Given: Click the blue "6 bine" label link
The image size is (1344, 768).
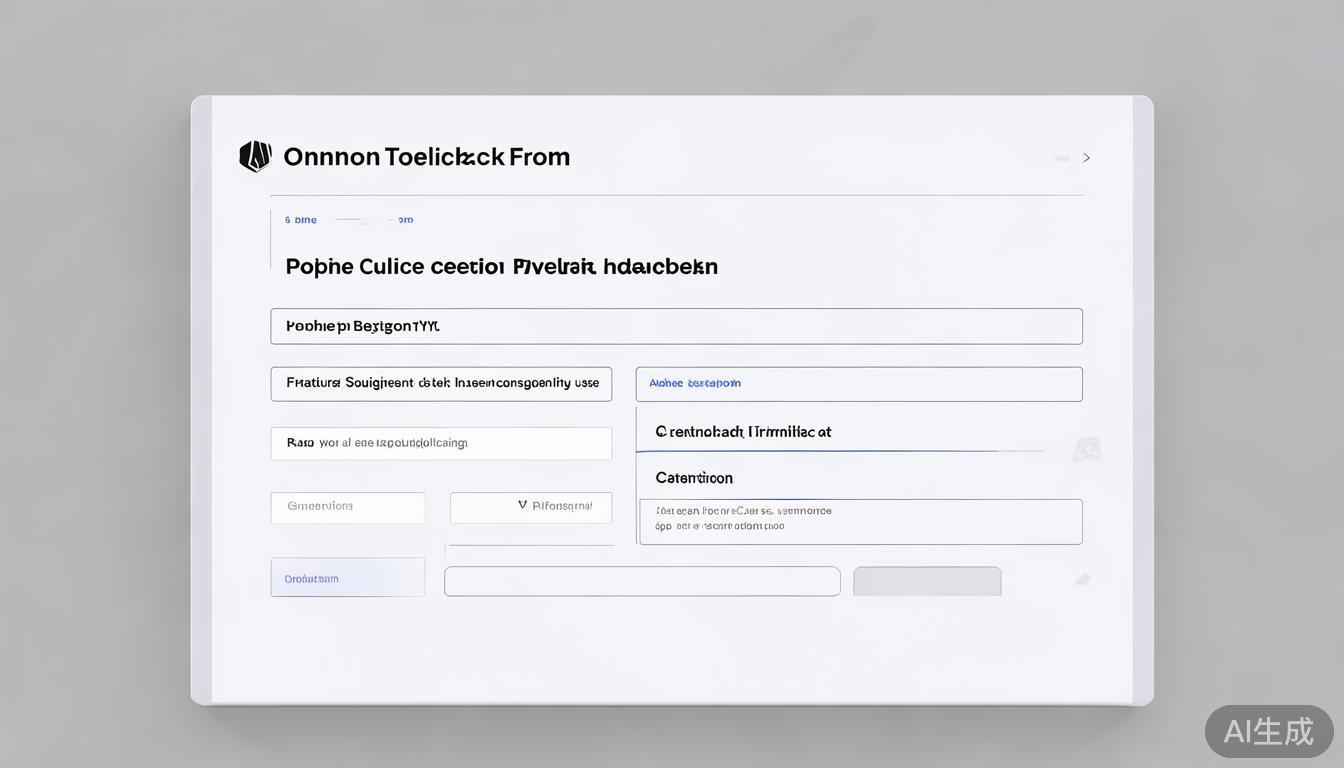Looking at the screenshot, I should pyautogui.click(x=300, y=220).
